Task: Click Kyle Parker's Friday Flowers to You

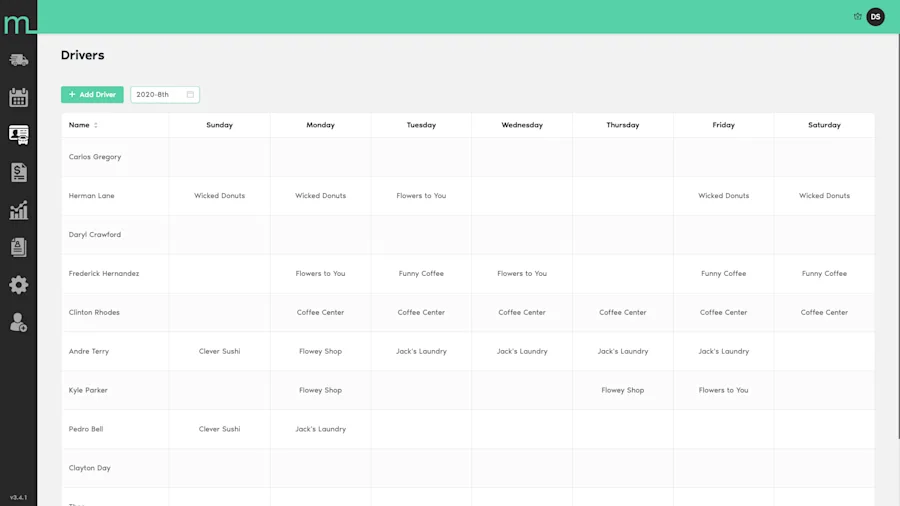Action: point(723,390)
